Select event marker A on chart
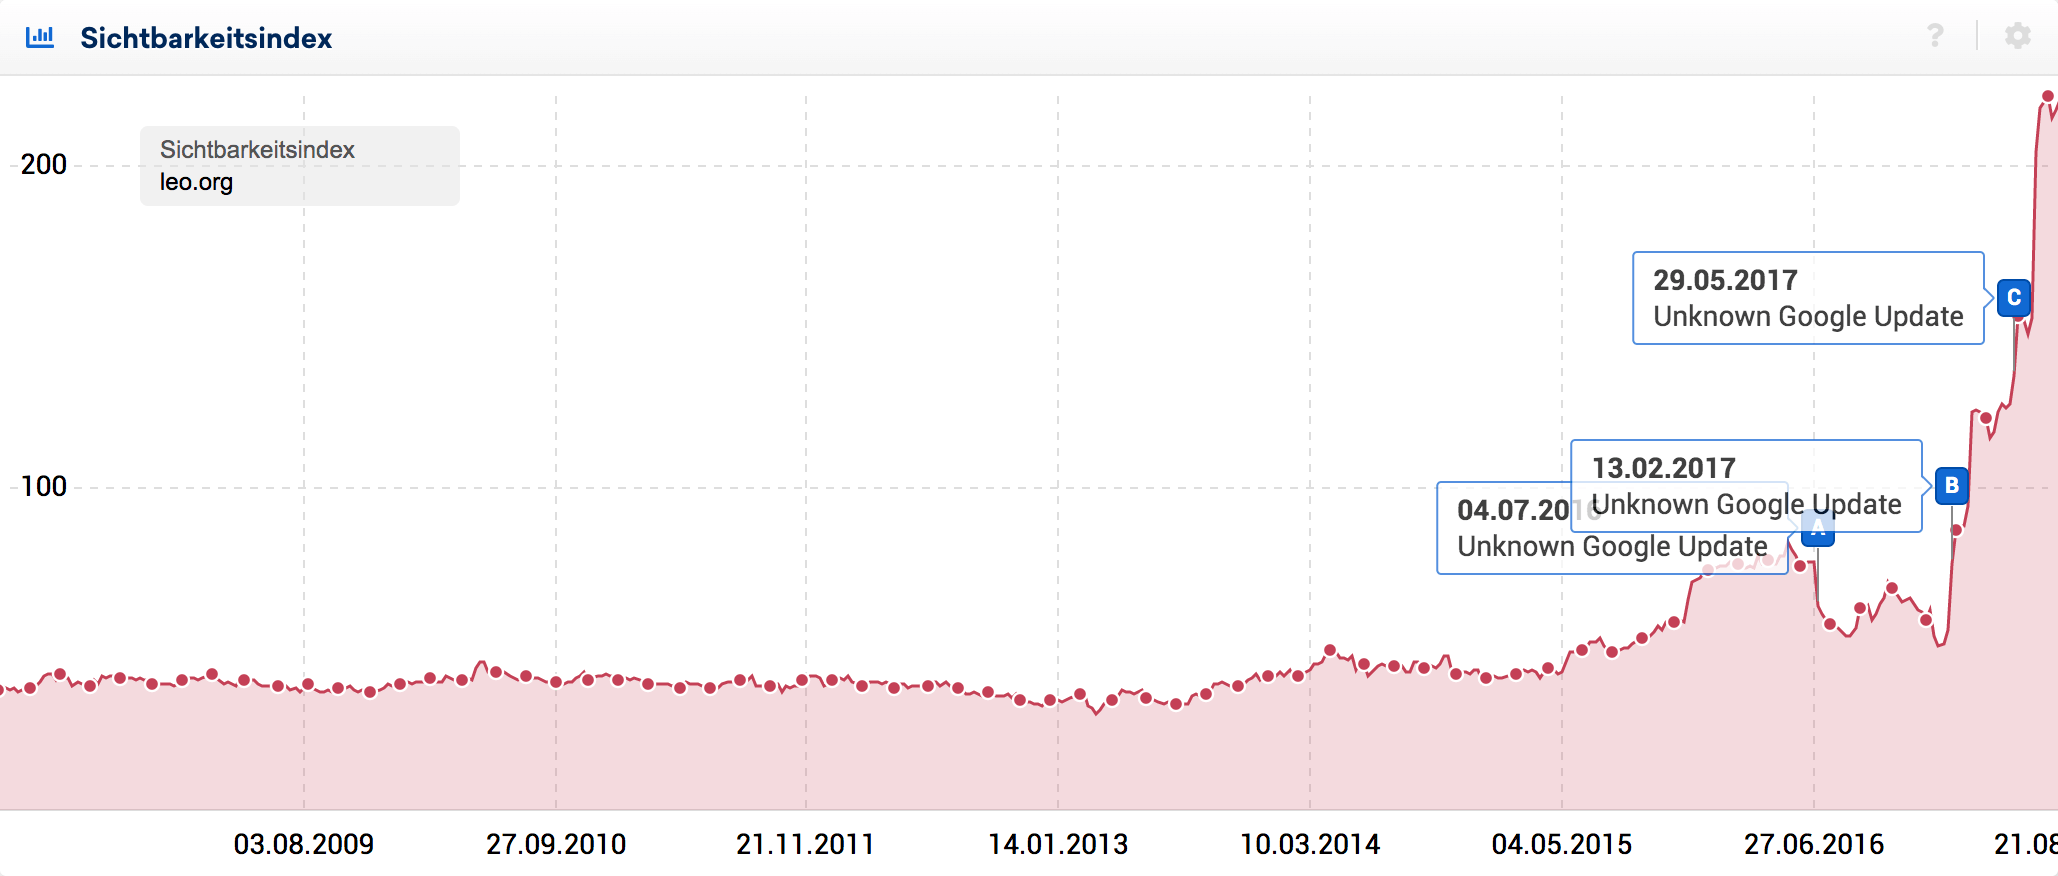 (x=1818, y=529)
